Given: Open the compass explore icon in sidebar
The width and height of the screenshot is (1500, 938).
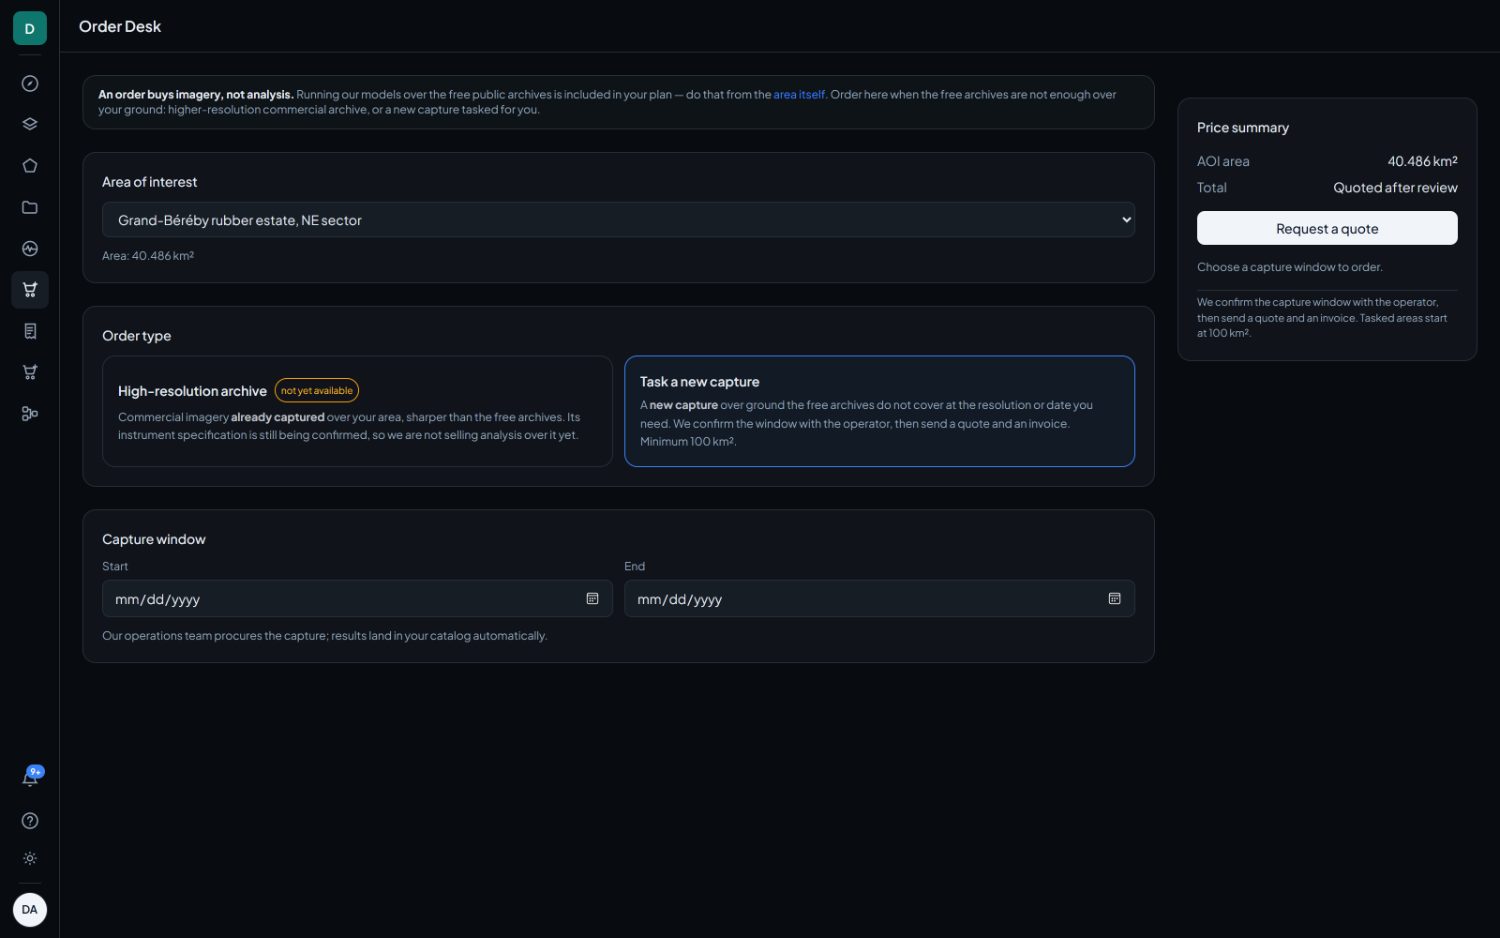Looking at the screenshot, I should click(30, 84).
